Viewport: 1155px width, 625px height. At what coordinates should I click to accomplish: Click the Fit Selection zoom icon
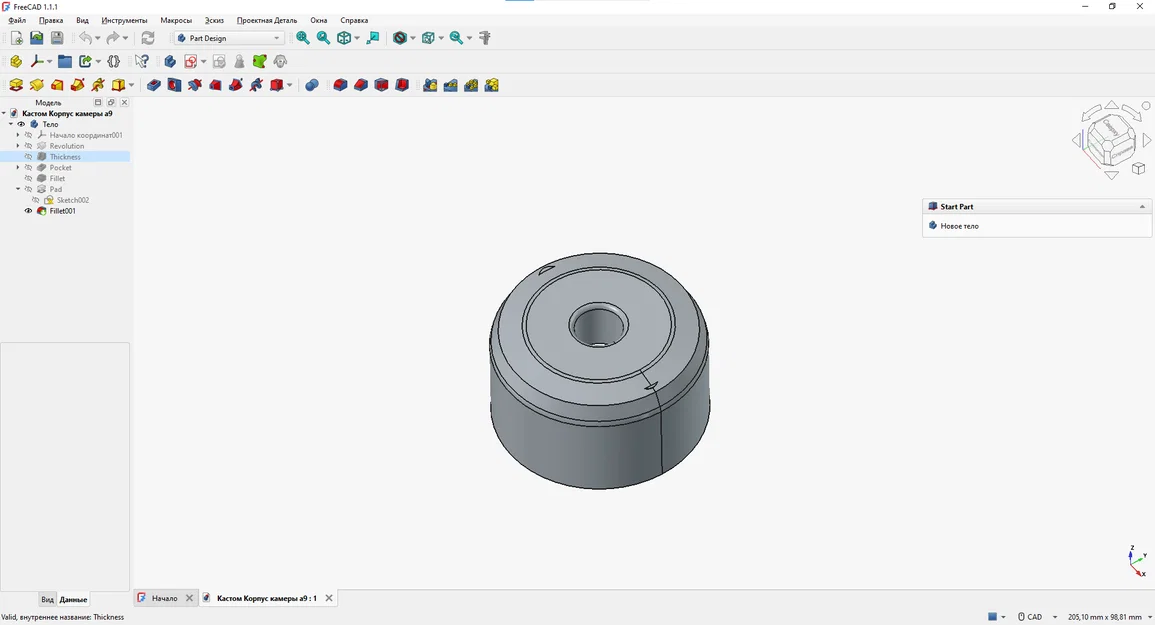click(323, 38)
